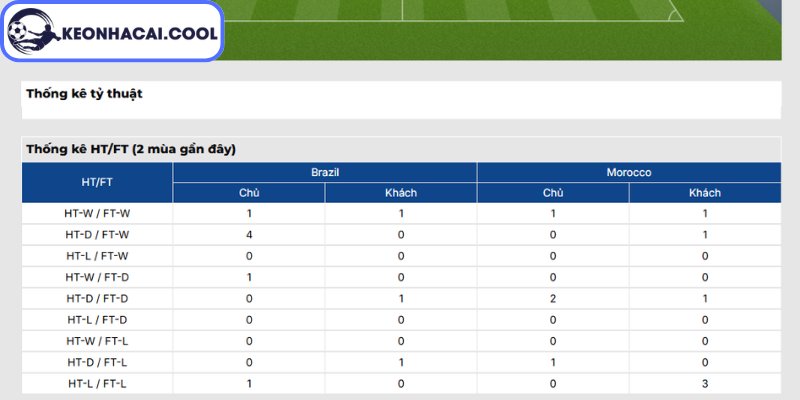This screenshot has width=800, height=400.
Task: Click the HT-D / FT-W row label
Action: coord(97,235)
